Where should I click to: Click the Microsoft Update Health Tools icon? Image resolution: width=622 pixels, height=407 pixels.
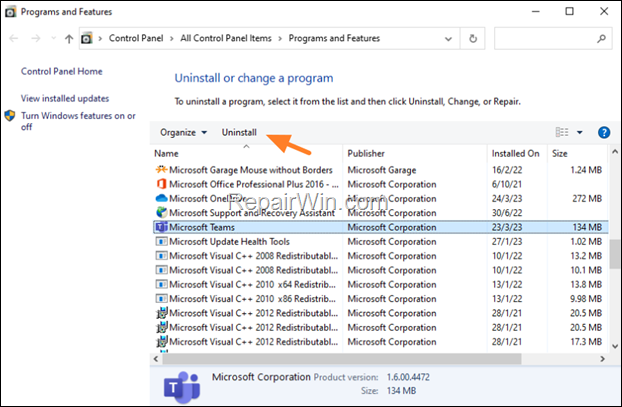tap(161, 241)
